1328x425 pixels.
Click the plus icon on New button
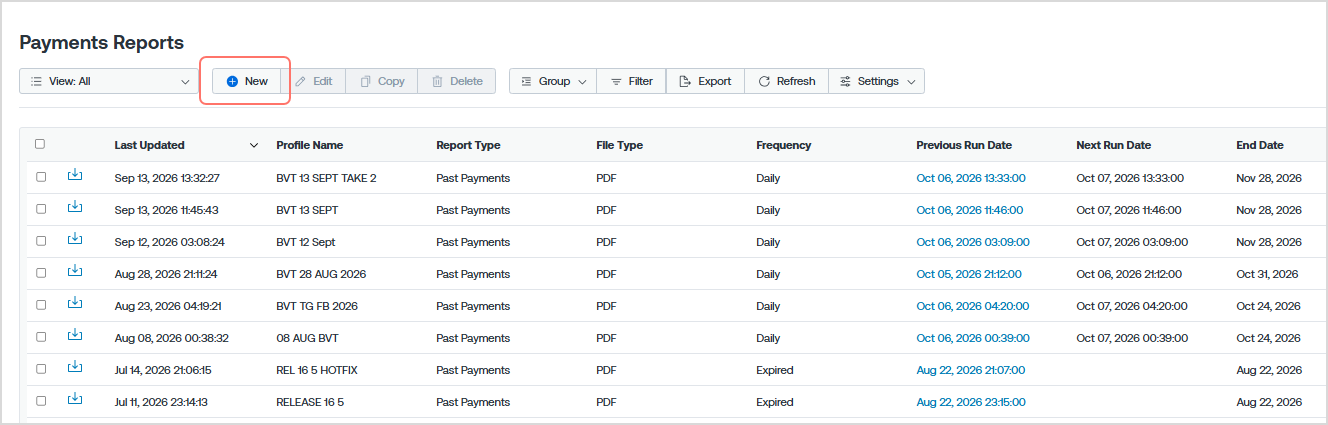(x=232, y=81)
